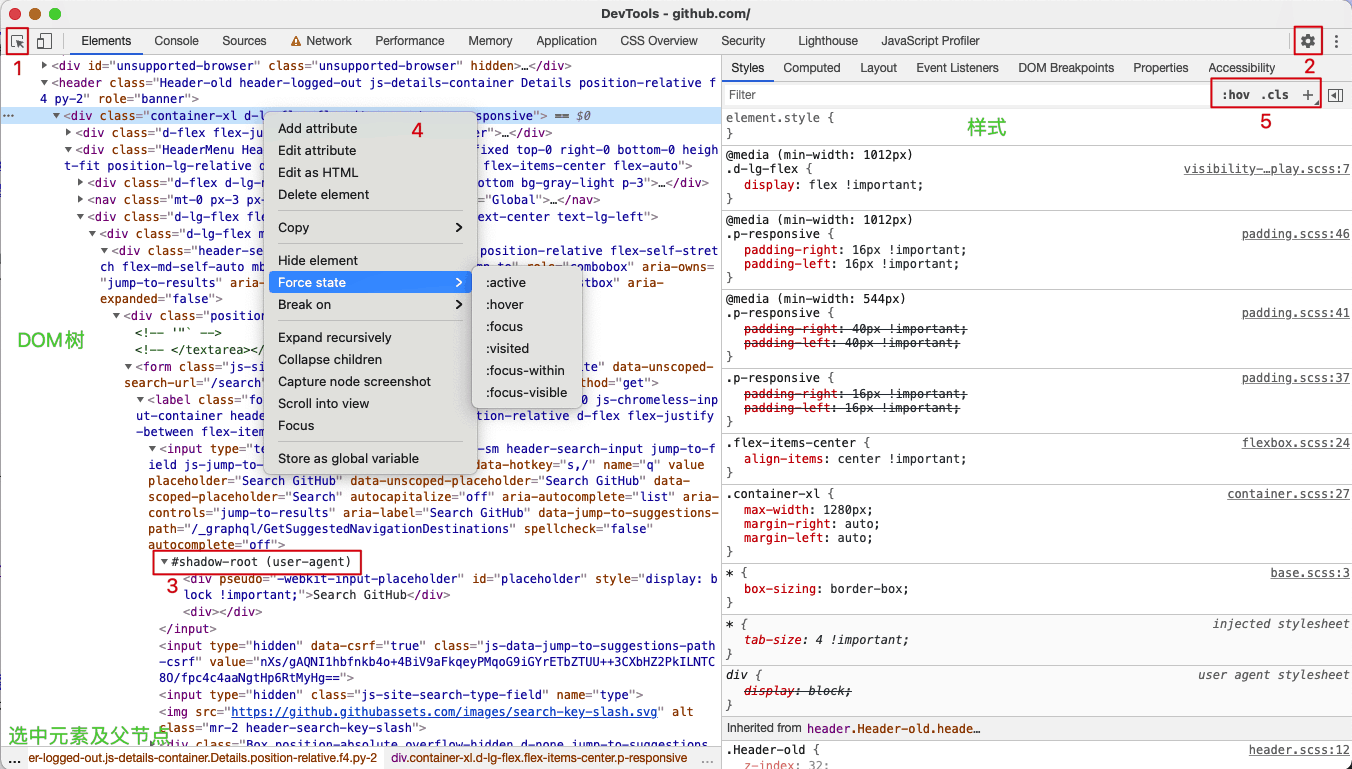This screenshot has height=769, width=1352.
Task: Click the element.style rule block
Action: point(1036,125)
